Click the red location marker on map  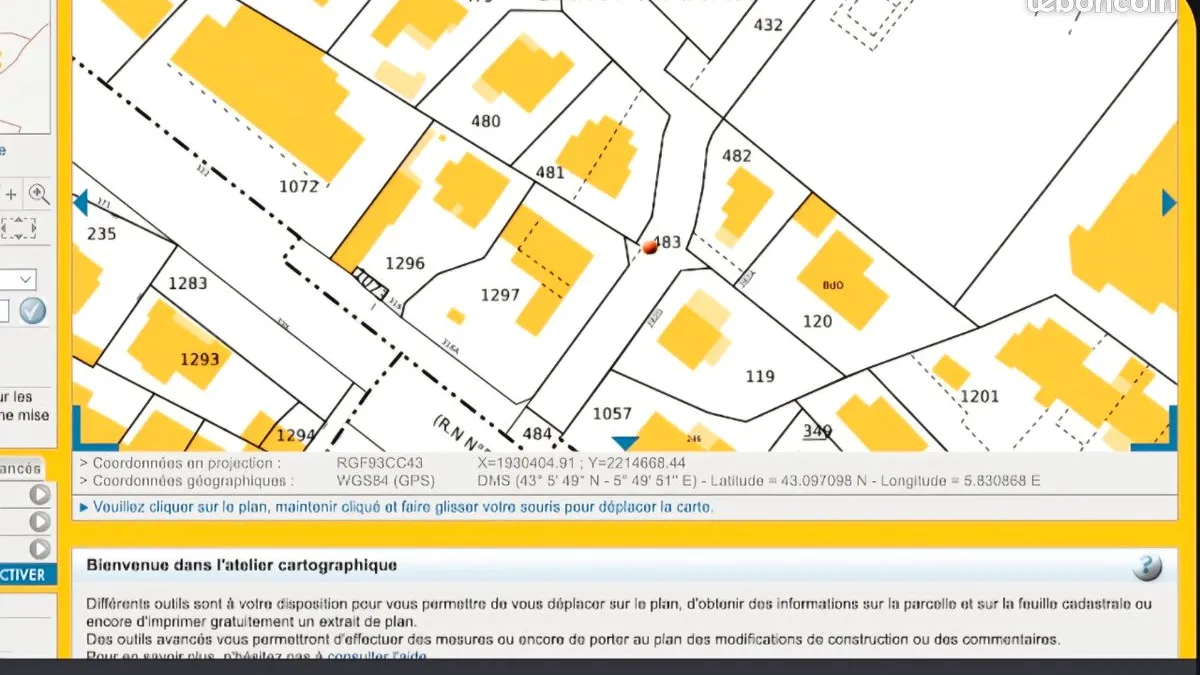coord(650,246)
